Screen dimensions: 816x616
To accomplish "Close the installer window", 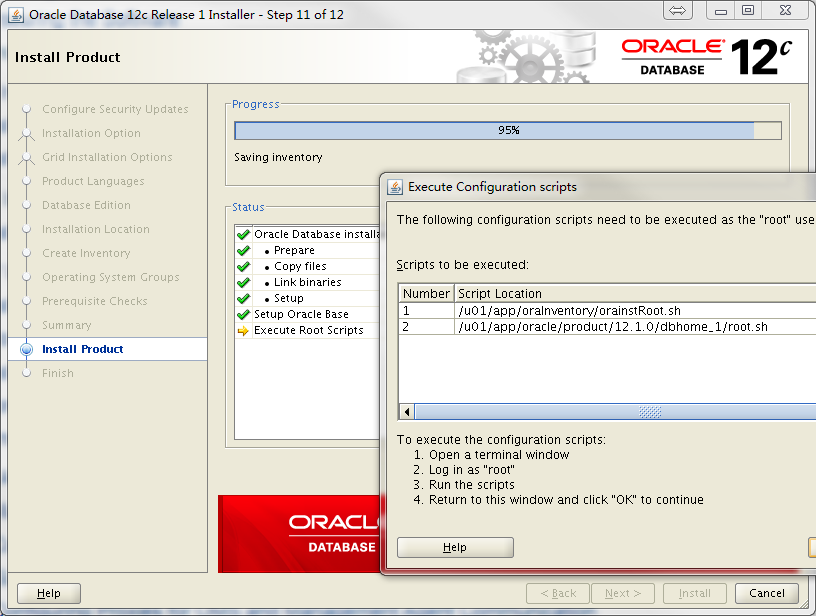I will [786, 11].
